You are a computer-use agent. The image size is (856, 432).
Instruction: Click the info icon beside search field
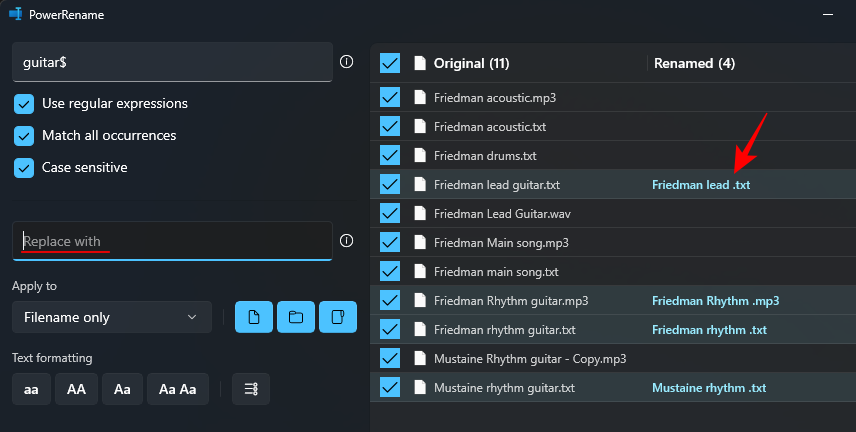[346, 62]
